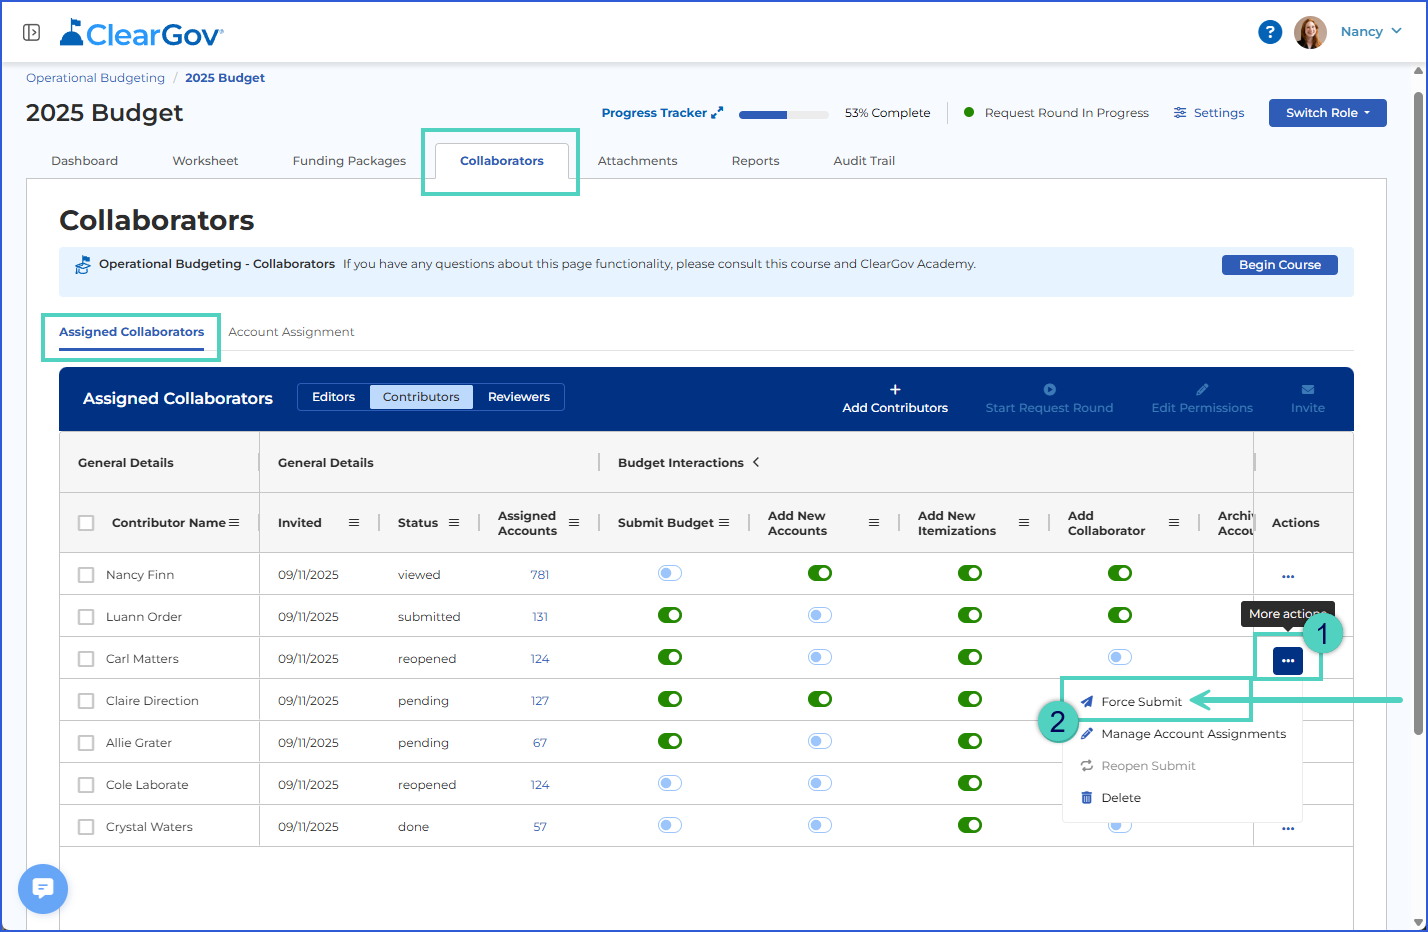This screenshot has height=932, width=1428.
Task: Toggle Submit Budget for Nancy Finn
Action: (x=670, y=573)
